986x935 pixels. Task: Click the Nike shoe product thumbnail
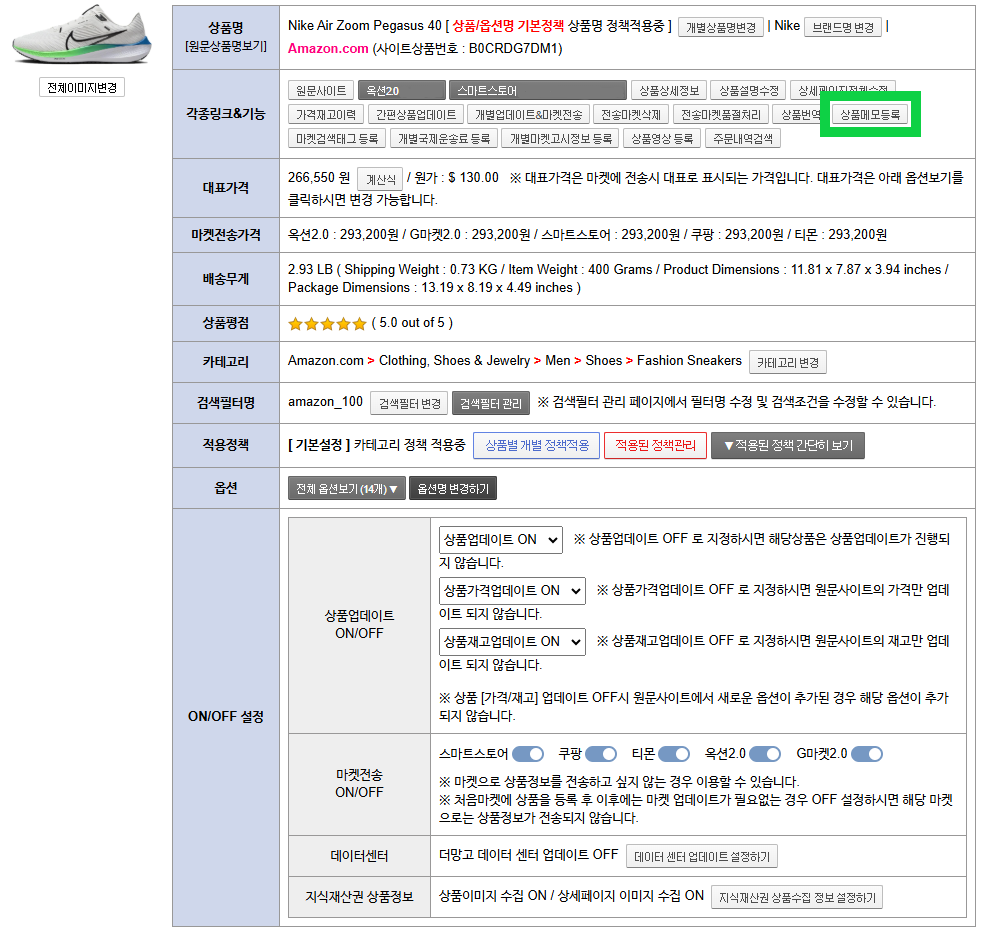pyautogui.click(x=82, y=39)
